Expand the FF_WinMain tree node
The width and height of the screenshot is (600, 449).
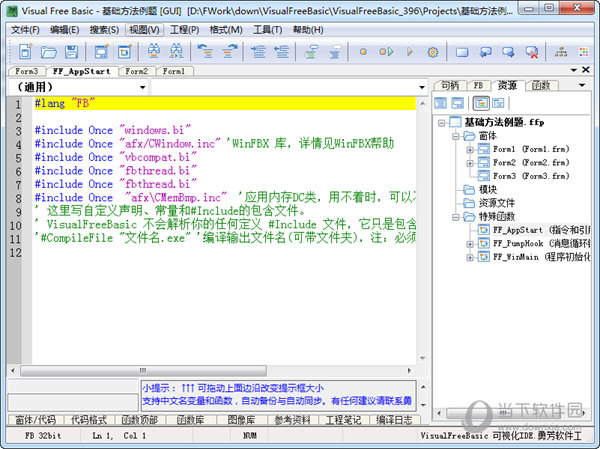pyautogui.click(x=470, y=257)
